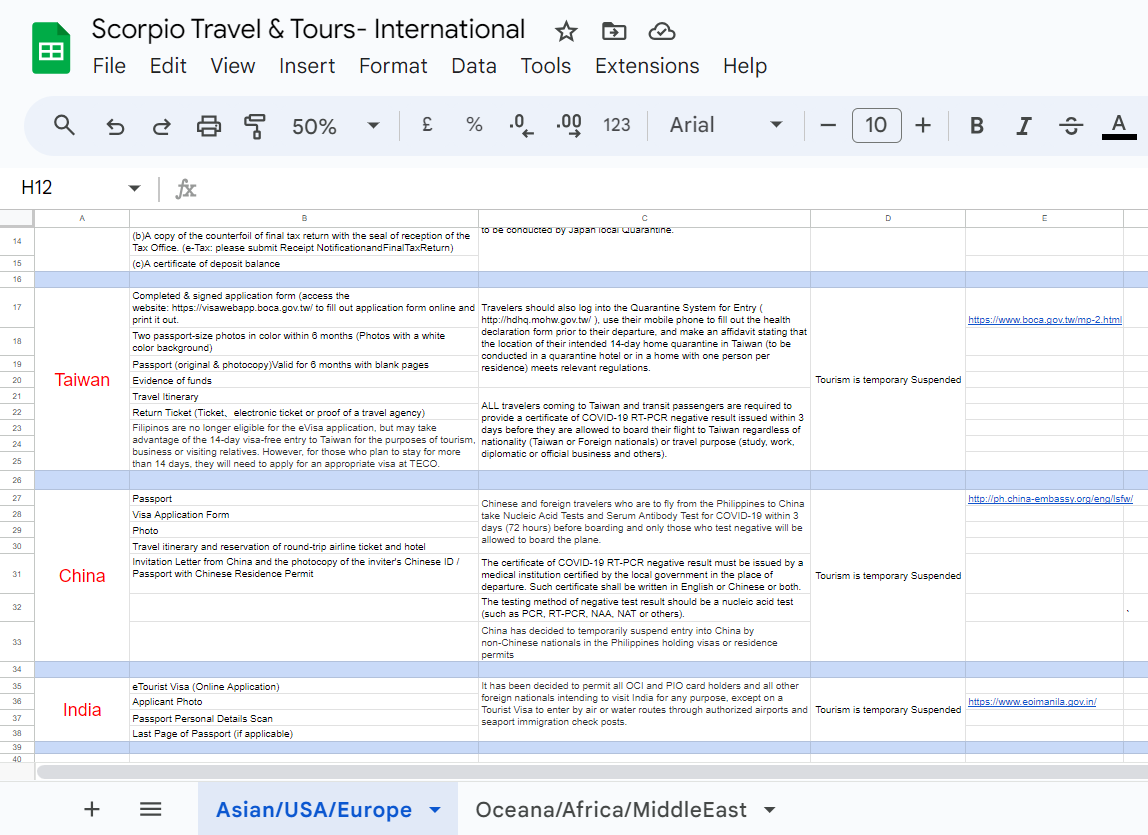Select row 31 header
The image size is (1148, 835).
pos(17,574)
